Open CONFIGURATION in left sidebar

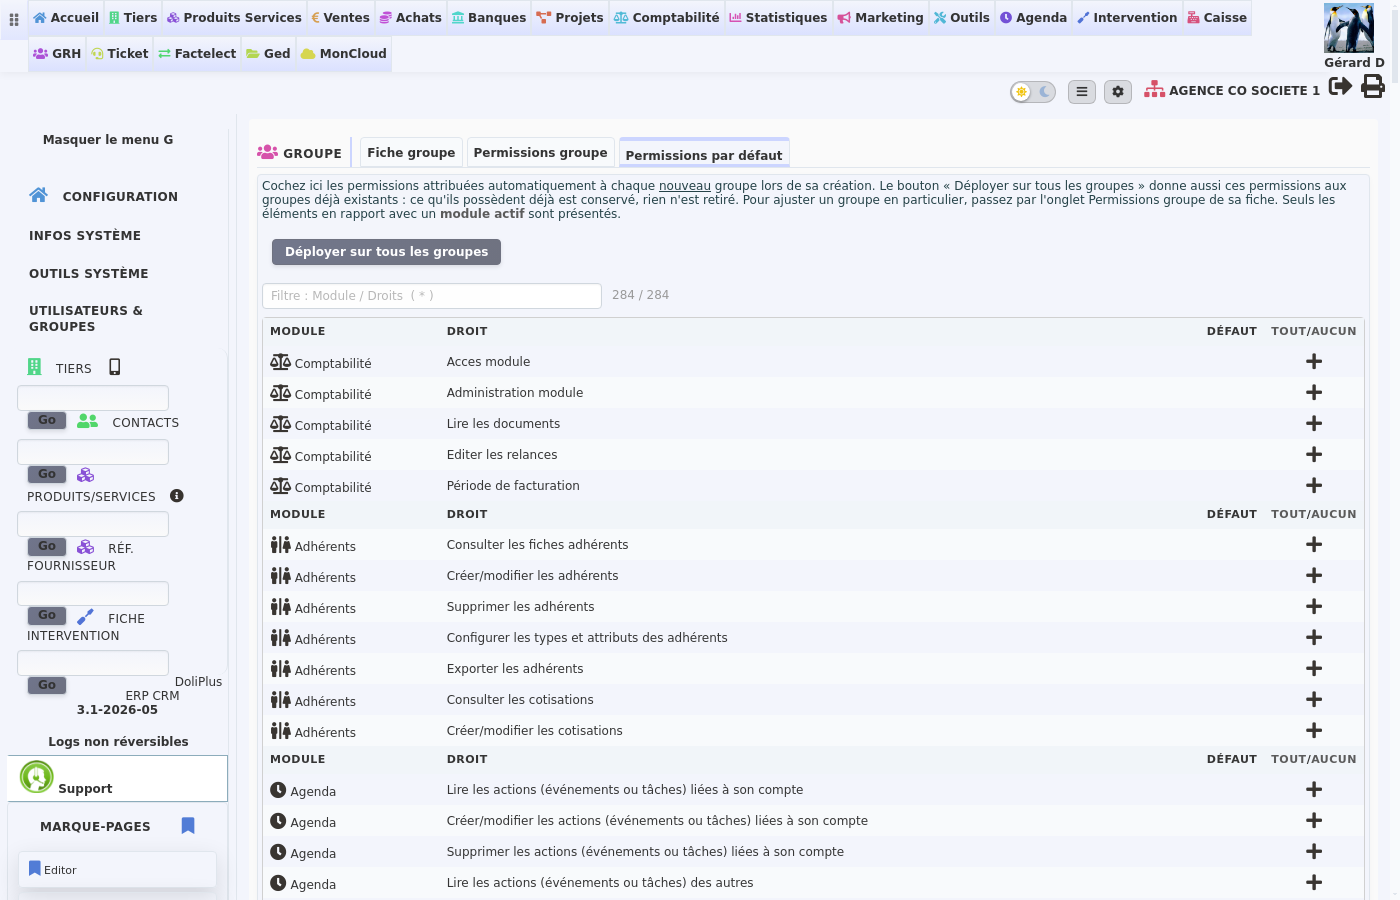(x=120, y=197)
